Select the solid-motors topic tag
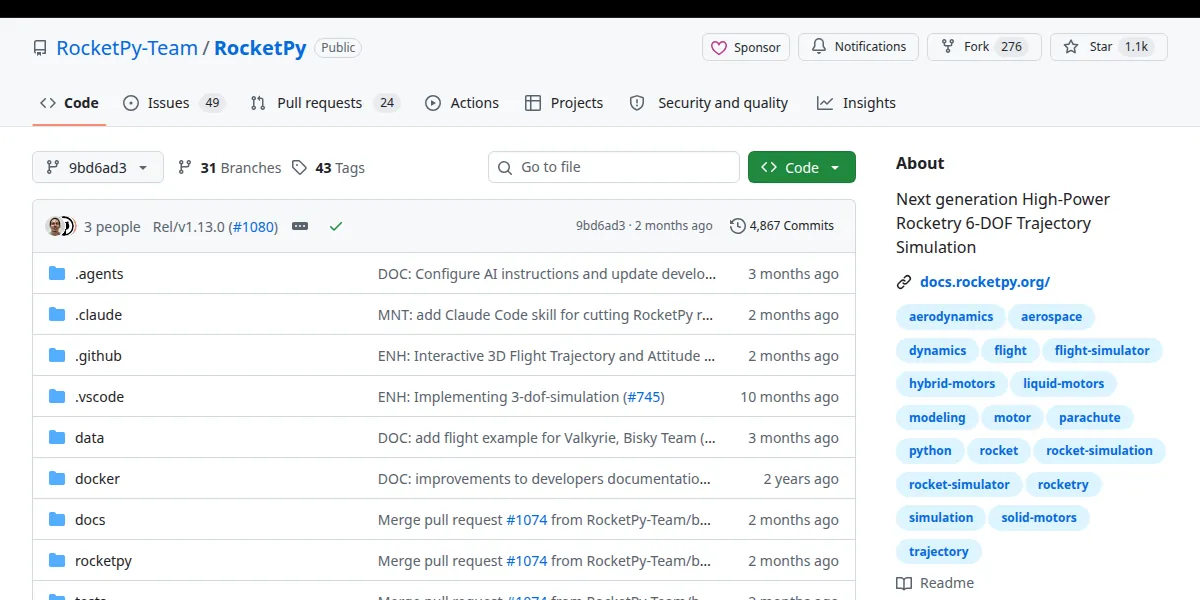Screen dimensions: 1200x600 coord(1039,518)
